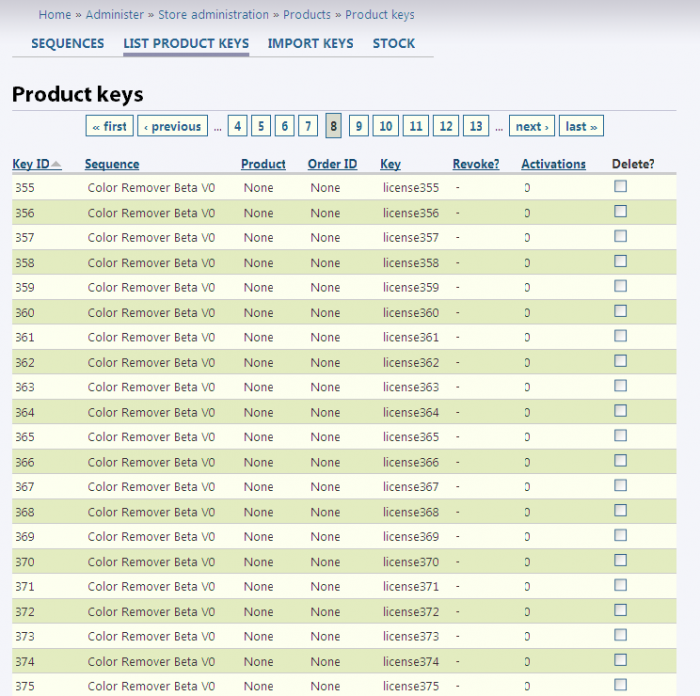
Task: Open page 9 of product keys
Action: (358, 126)
